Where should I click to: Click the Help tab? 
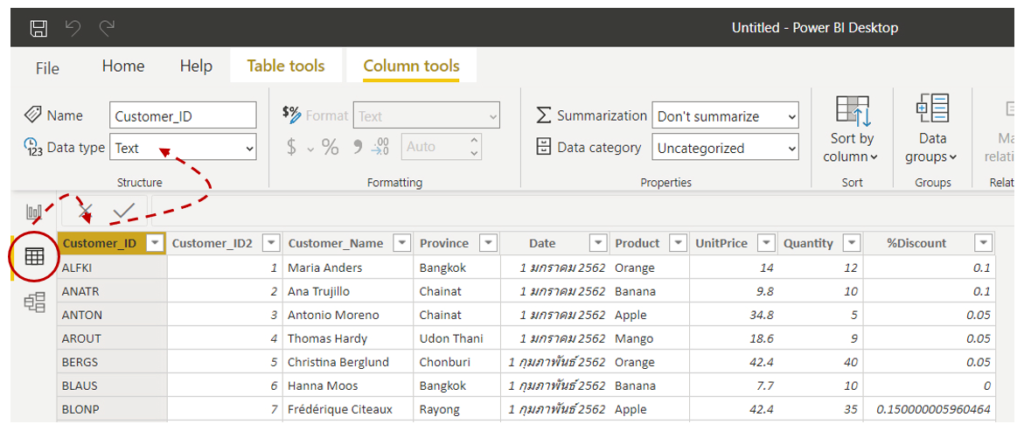[x=196, y=66]
